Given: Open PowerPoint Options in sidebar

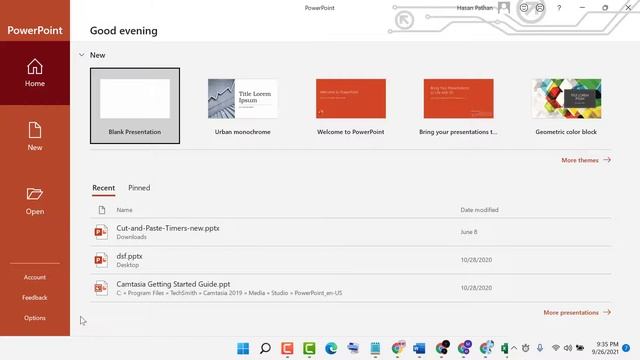Looking at the screenshot, I should coord(35,318).
